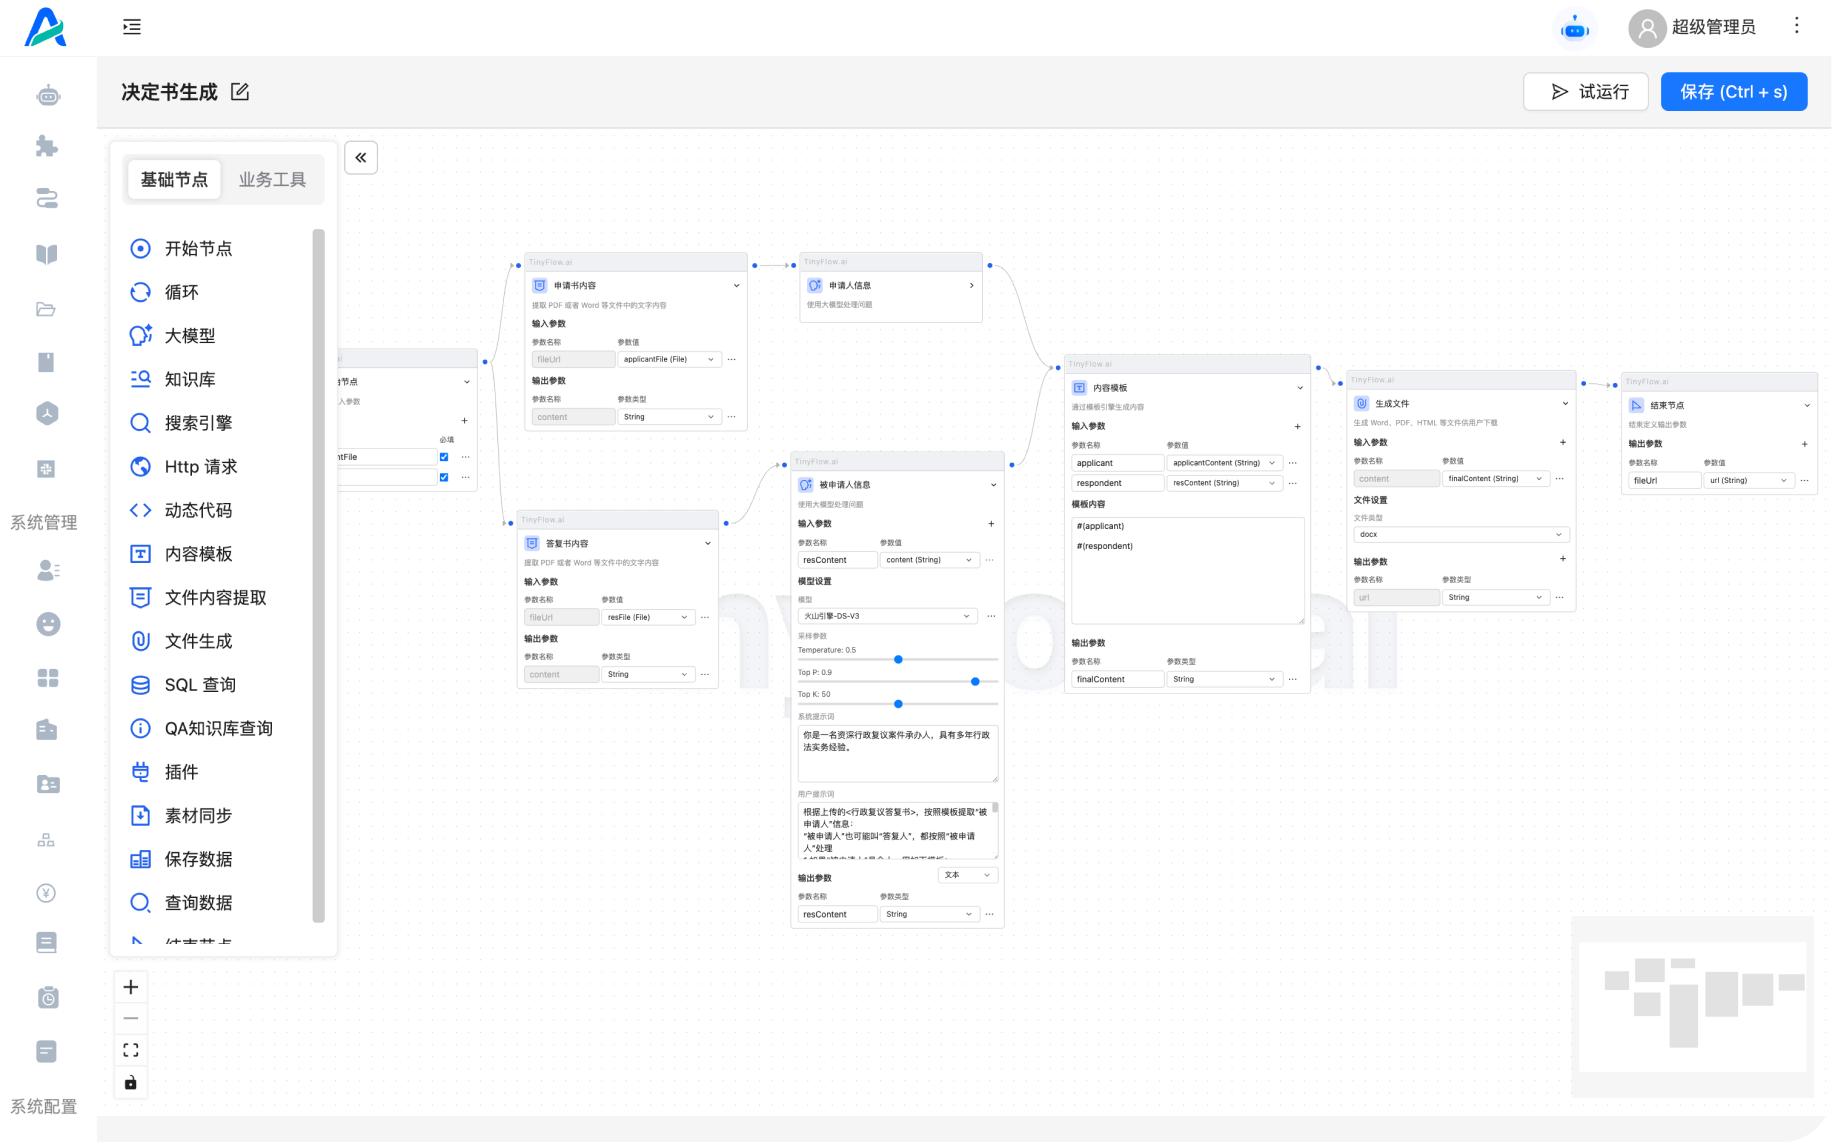Switch to the 业务工具 tab
Screen dimensions: 1832x1142
(272, 180)
